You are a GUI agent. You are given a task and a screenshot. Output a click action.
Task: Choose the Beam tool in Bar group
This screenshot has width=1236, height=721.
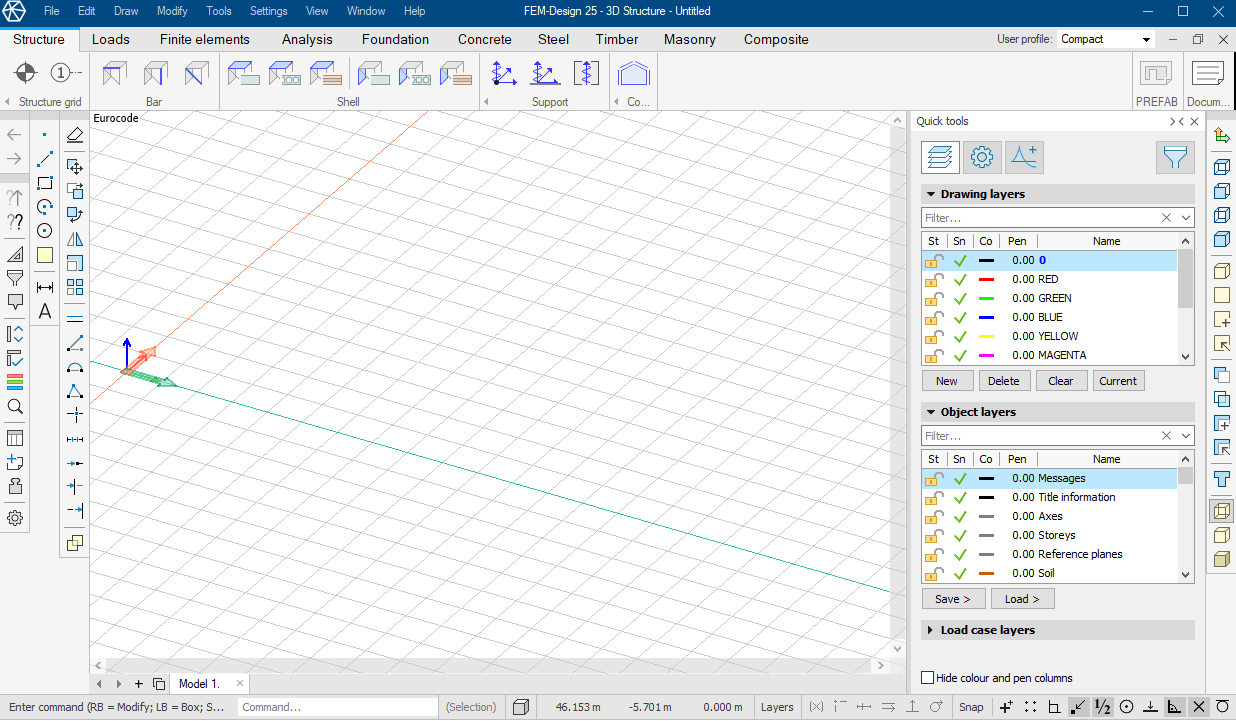[x=115, y=73]
